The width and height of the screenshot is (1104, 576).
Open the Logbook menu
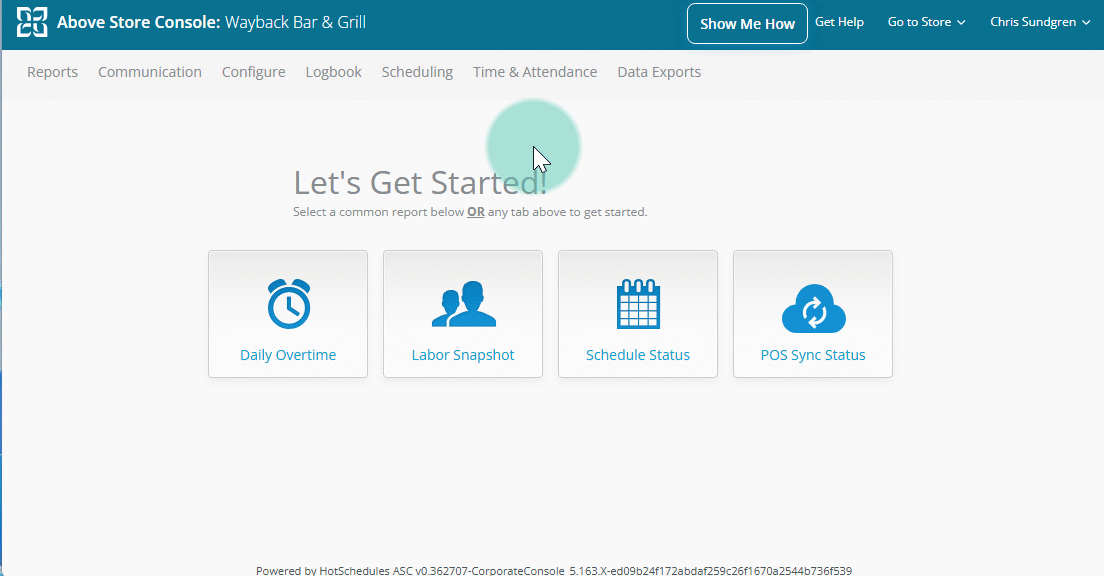334,72
